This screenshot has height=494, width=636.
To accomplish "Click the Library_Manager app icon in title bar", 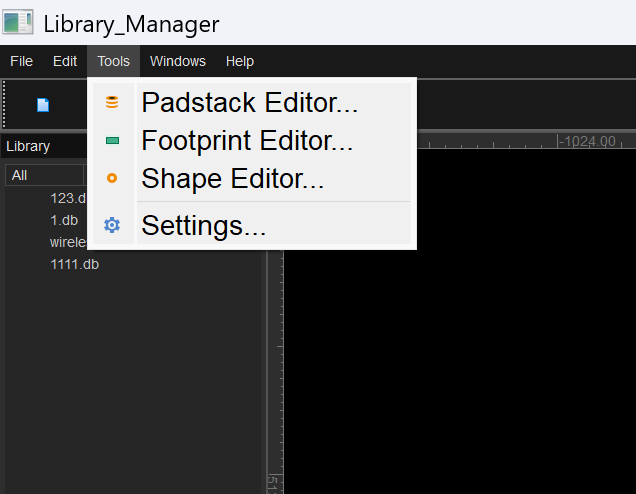I will [x=18, y=22].
